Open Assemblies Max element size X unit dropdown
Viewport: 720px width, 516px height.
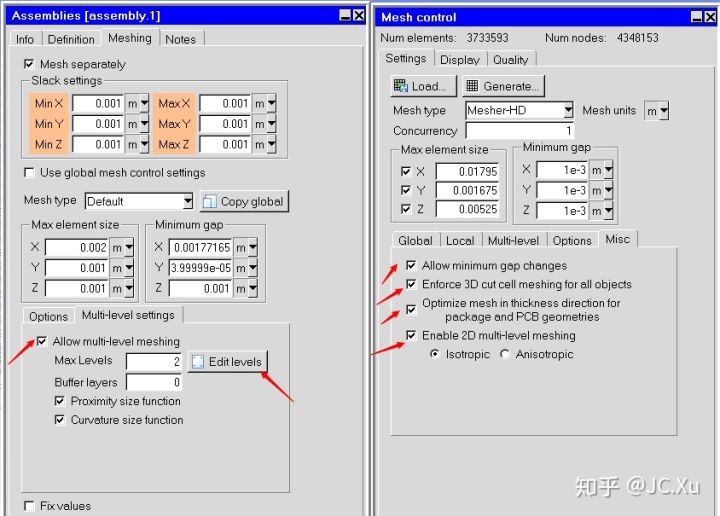(x=129, y=247)
